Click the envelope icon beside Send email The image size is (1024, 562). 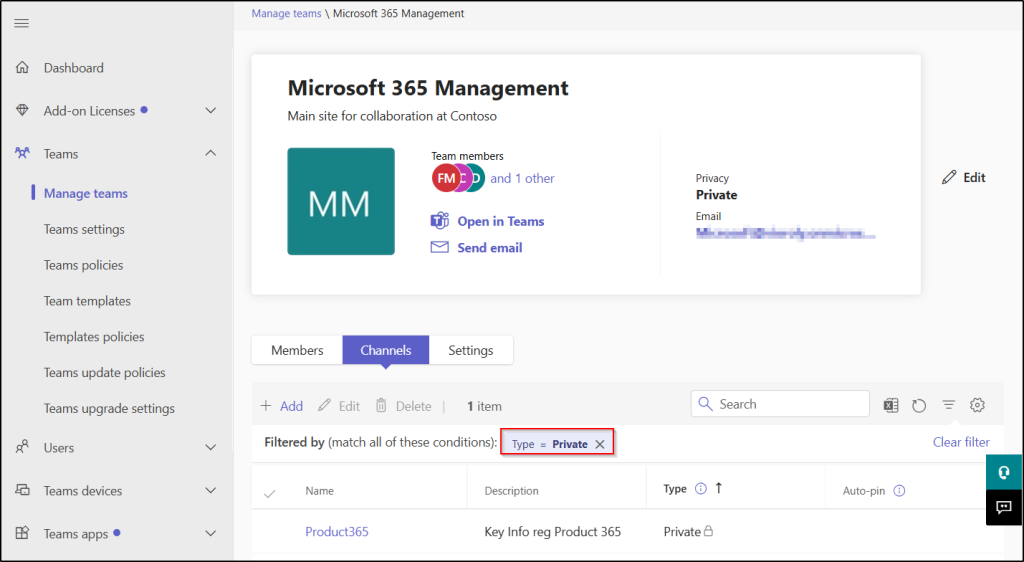[x=440, y=247]
